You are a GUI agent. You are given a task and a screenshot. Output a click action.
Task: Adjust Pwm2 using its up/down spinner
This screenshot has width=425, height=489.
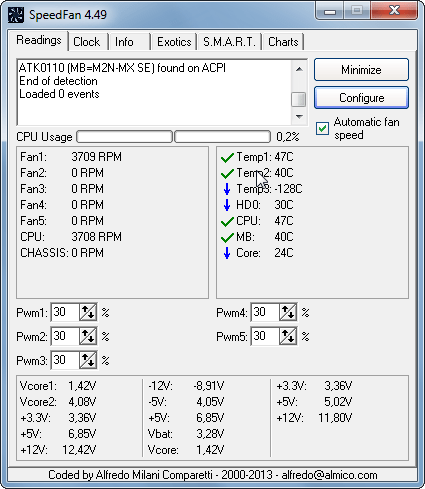click(88, 336)
